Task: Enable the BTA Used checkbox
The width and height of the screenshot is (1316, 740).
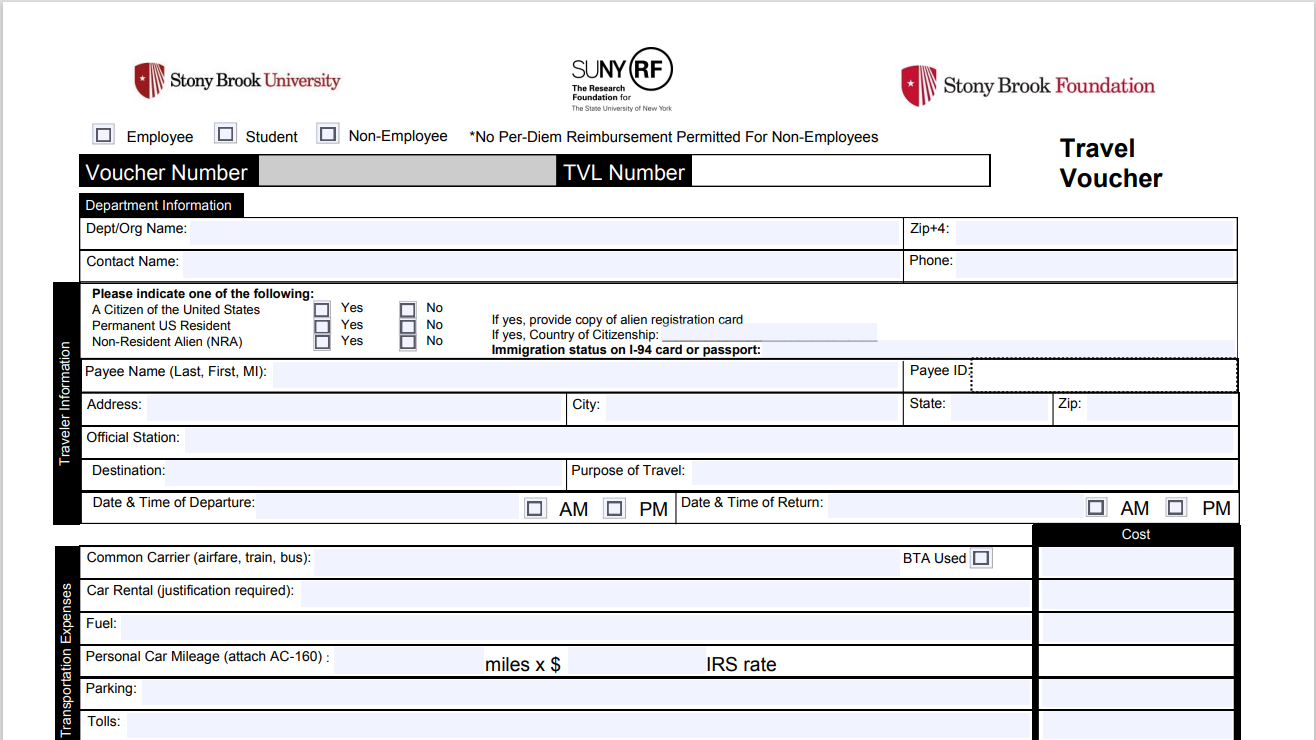Action: tap(981, 557)
